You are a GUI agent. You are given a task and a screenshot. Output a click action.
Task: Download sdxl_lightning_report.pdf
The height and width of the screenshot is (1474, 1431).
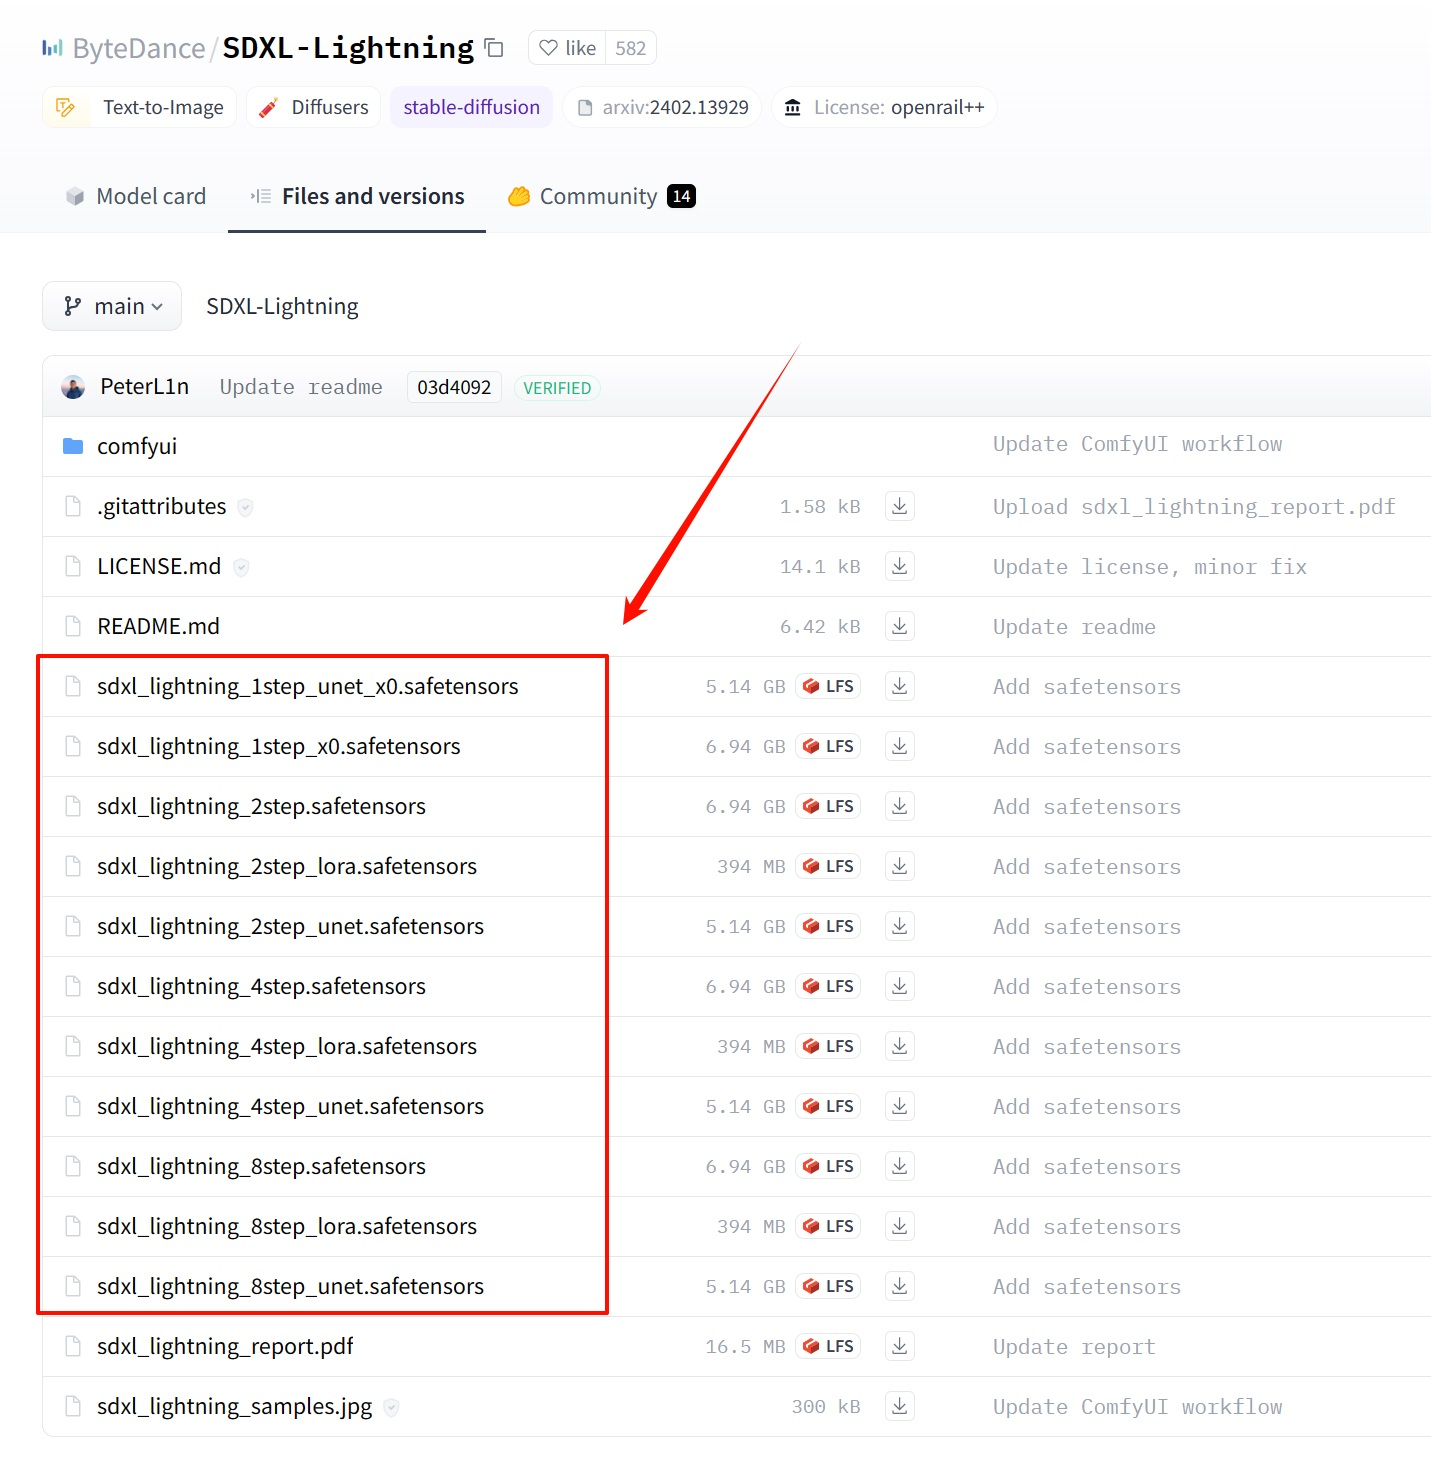900,1346
